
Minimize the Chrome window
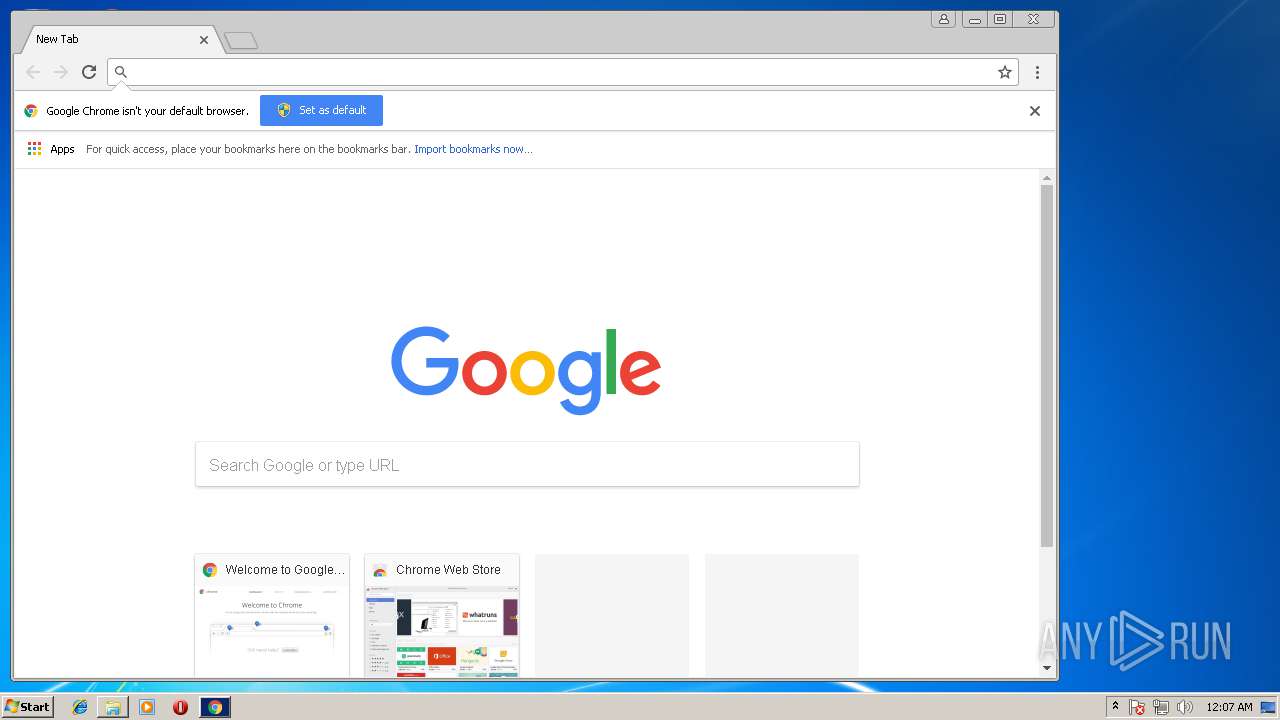(x=974, y=19)
